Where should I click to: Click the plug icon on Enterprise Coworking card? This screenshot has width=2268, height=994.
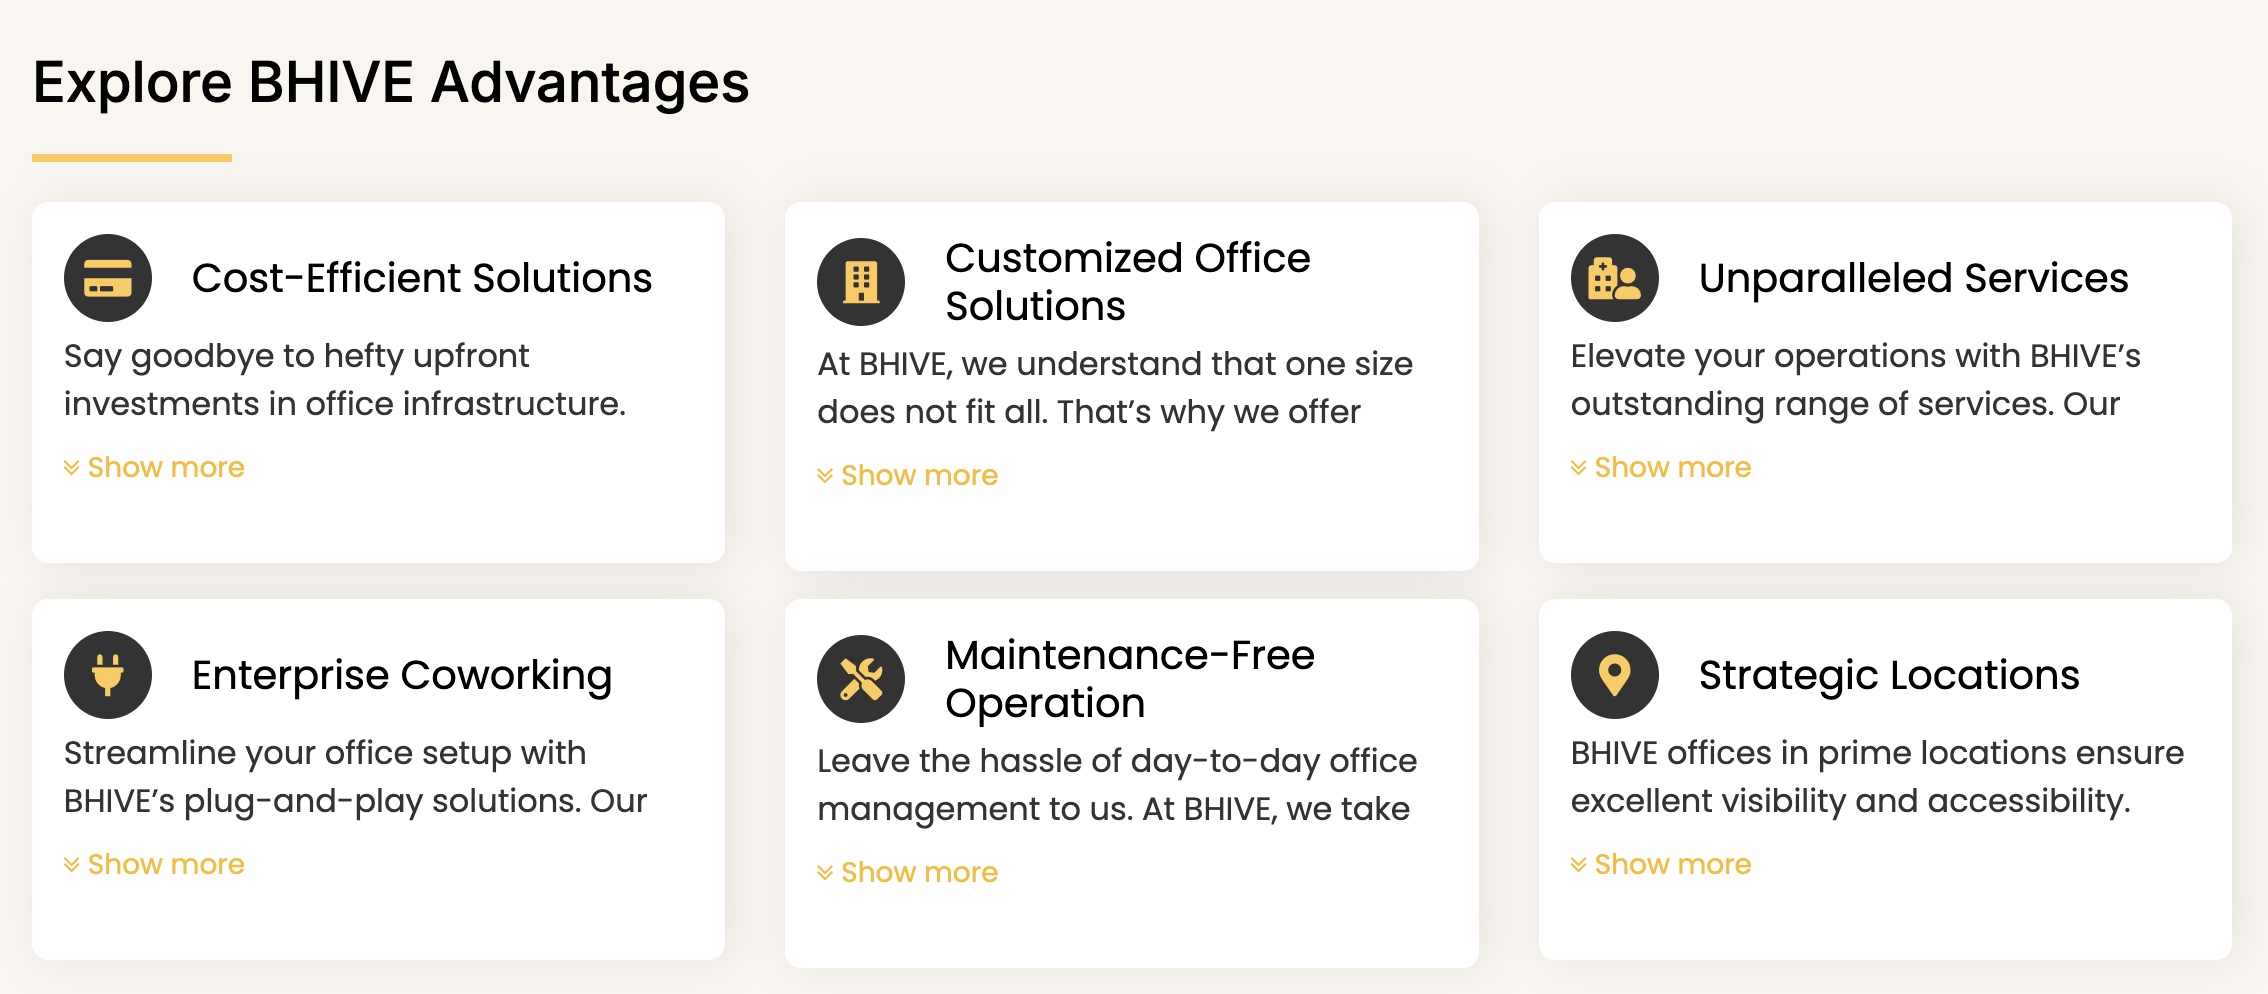click(107, 675)
